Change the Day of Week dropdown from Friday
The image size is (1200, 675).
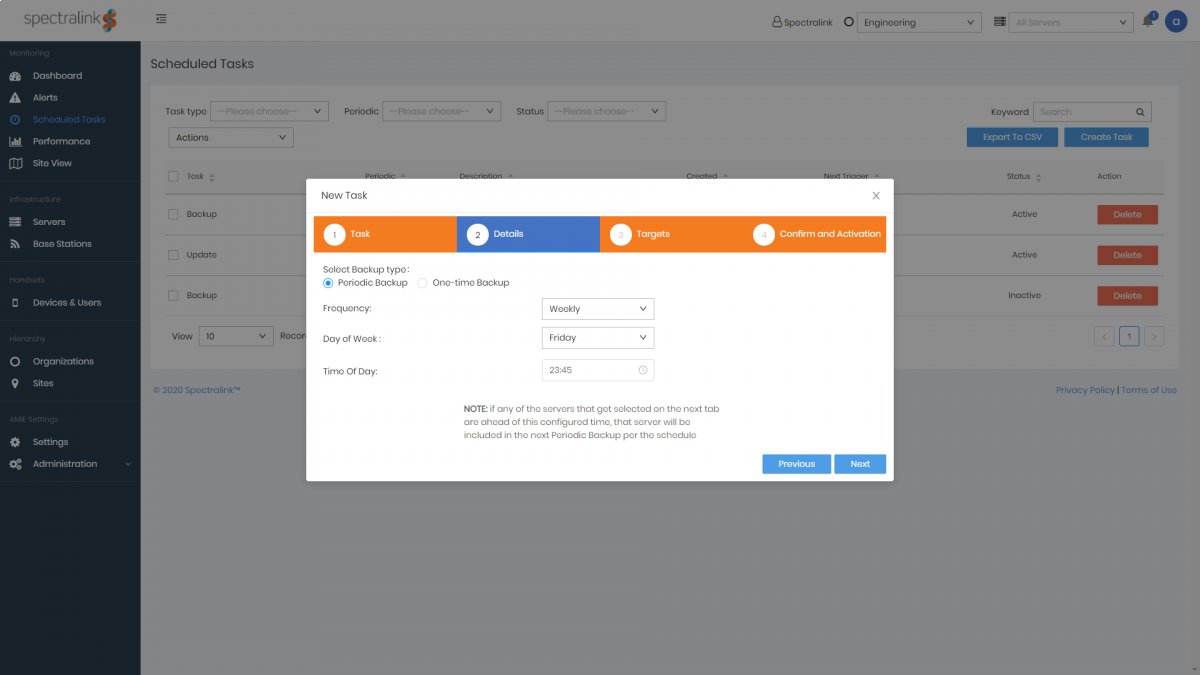pyautogui.click(x=597, y=338)
